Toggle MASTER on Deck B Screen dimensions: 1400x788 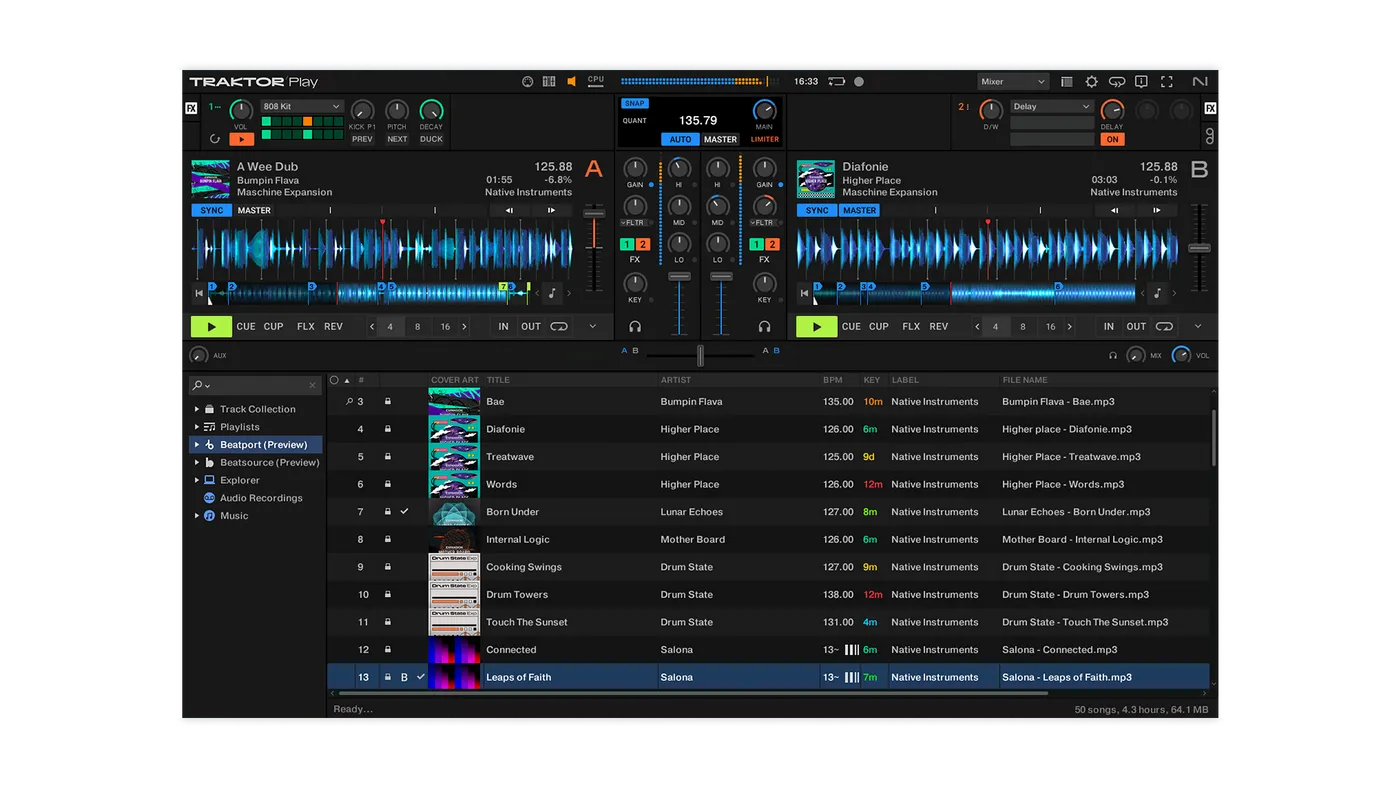coord(859,210)
